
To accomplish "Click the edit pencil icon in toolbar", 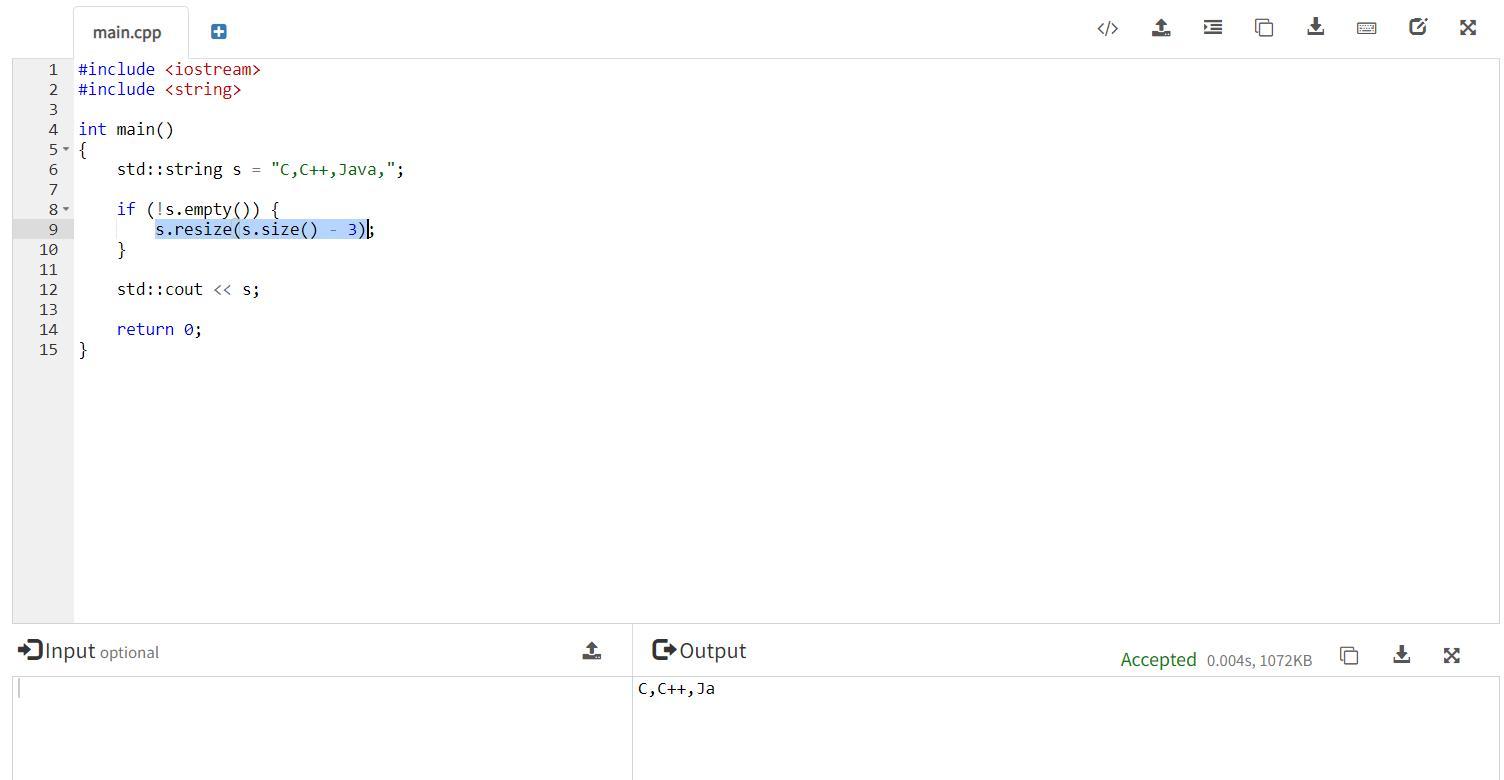I will pyautogui.click(x=1418, y=28).
